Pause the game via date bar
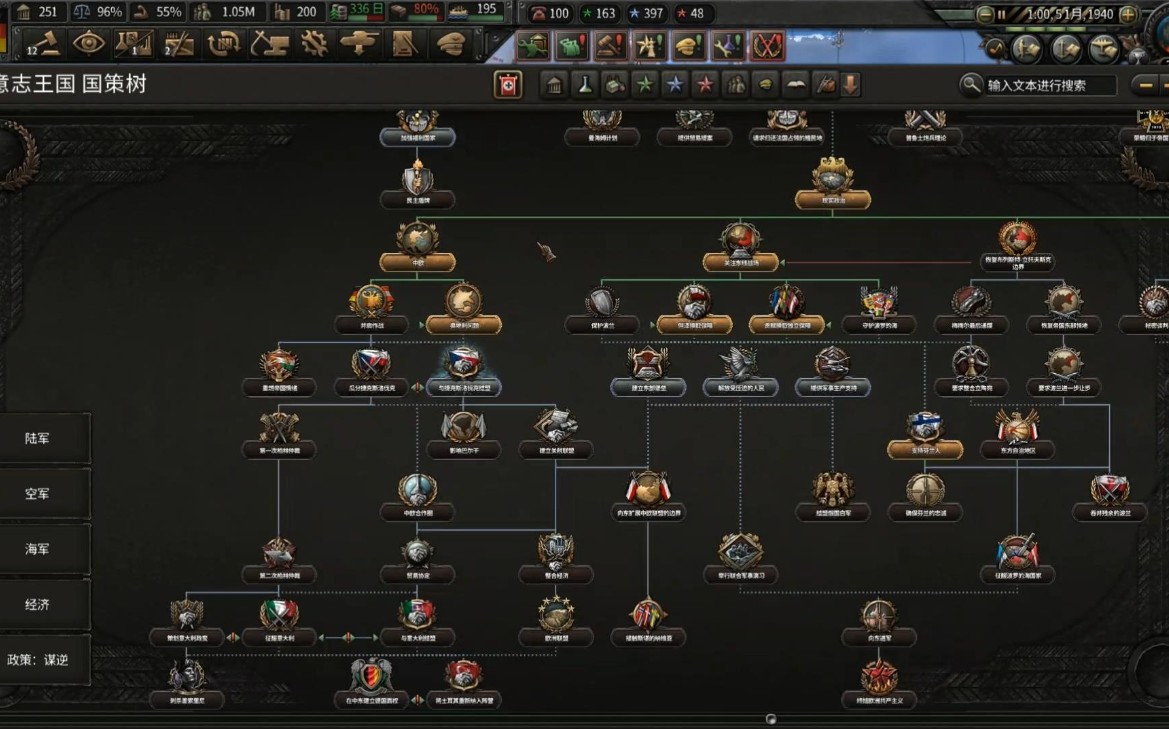This screenshot has width=1169, height=729. [x=1001, y=14]
